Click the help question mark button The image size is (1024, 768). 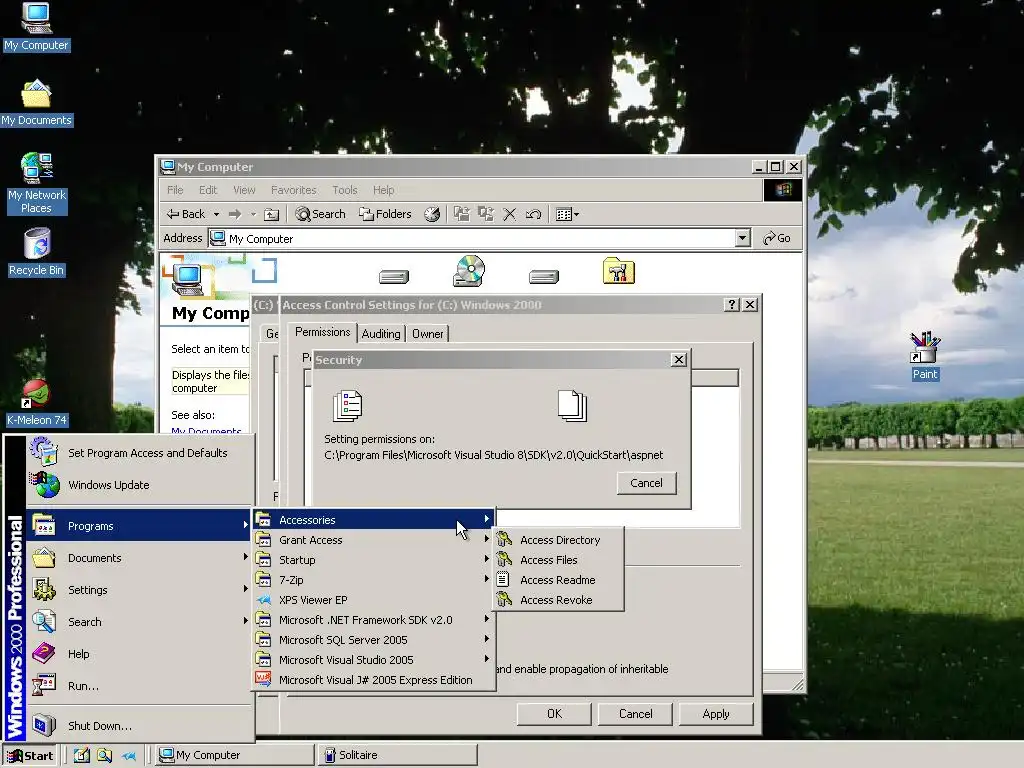(731, 305)
